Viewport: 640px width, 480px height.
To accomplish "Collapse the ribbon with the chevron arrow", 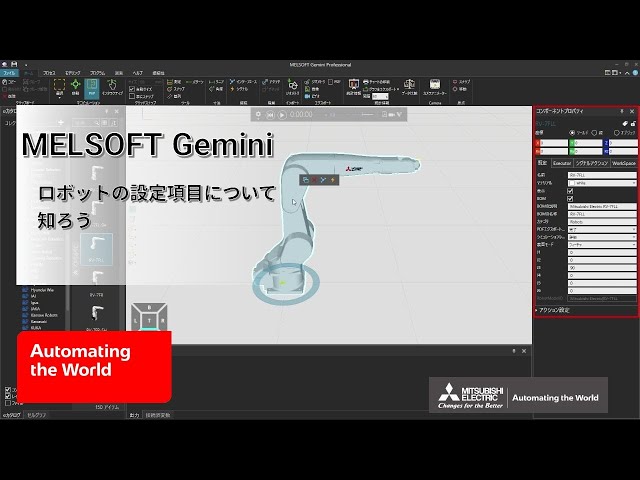I will click(x=627, y=73).
